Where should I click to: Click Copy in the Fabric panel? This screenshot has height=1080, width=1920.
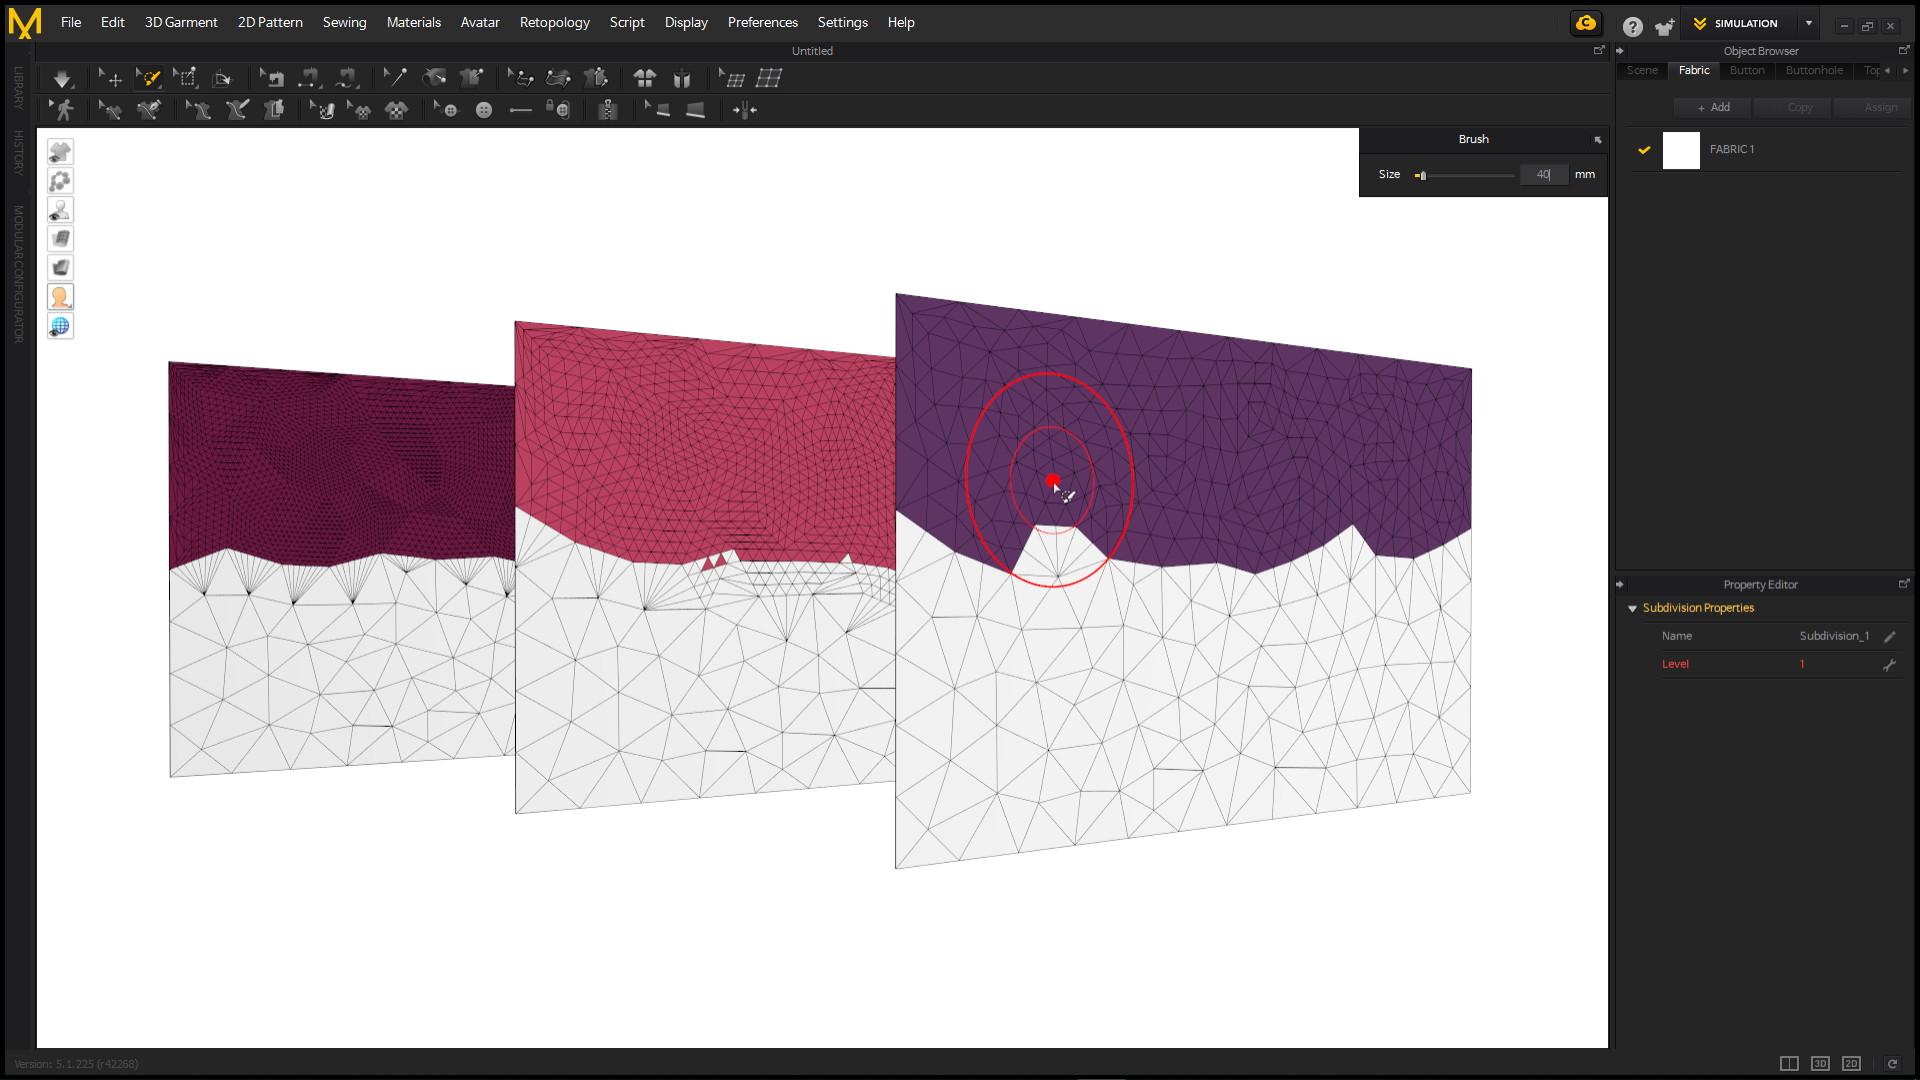tap(1798, 107)
